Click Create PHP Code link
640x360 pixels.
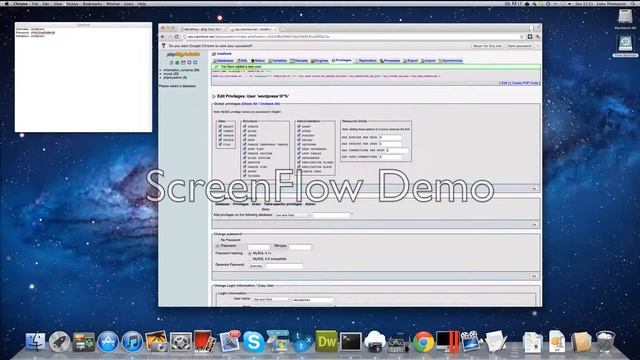tap(525, 83)
